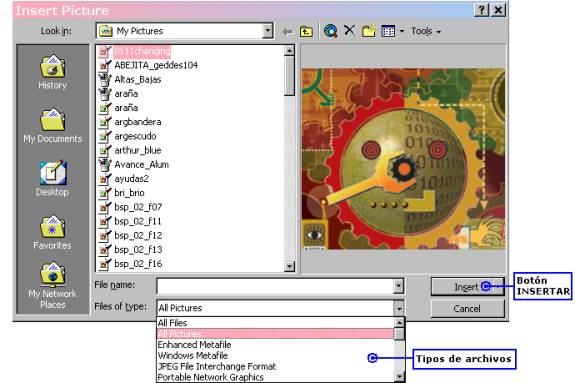
Task: Expand the Look in My Pictures dropdown
Action: pos(268,31)
